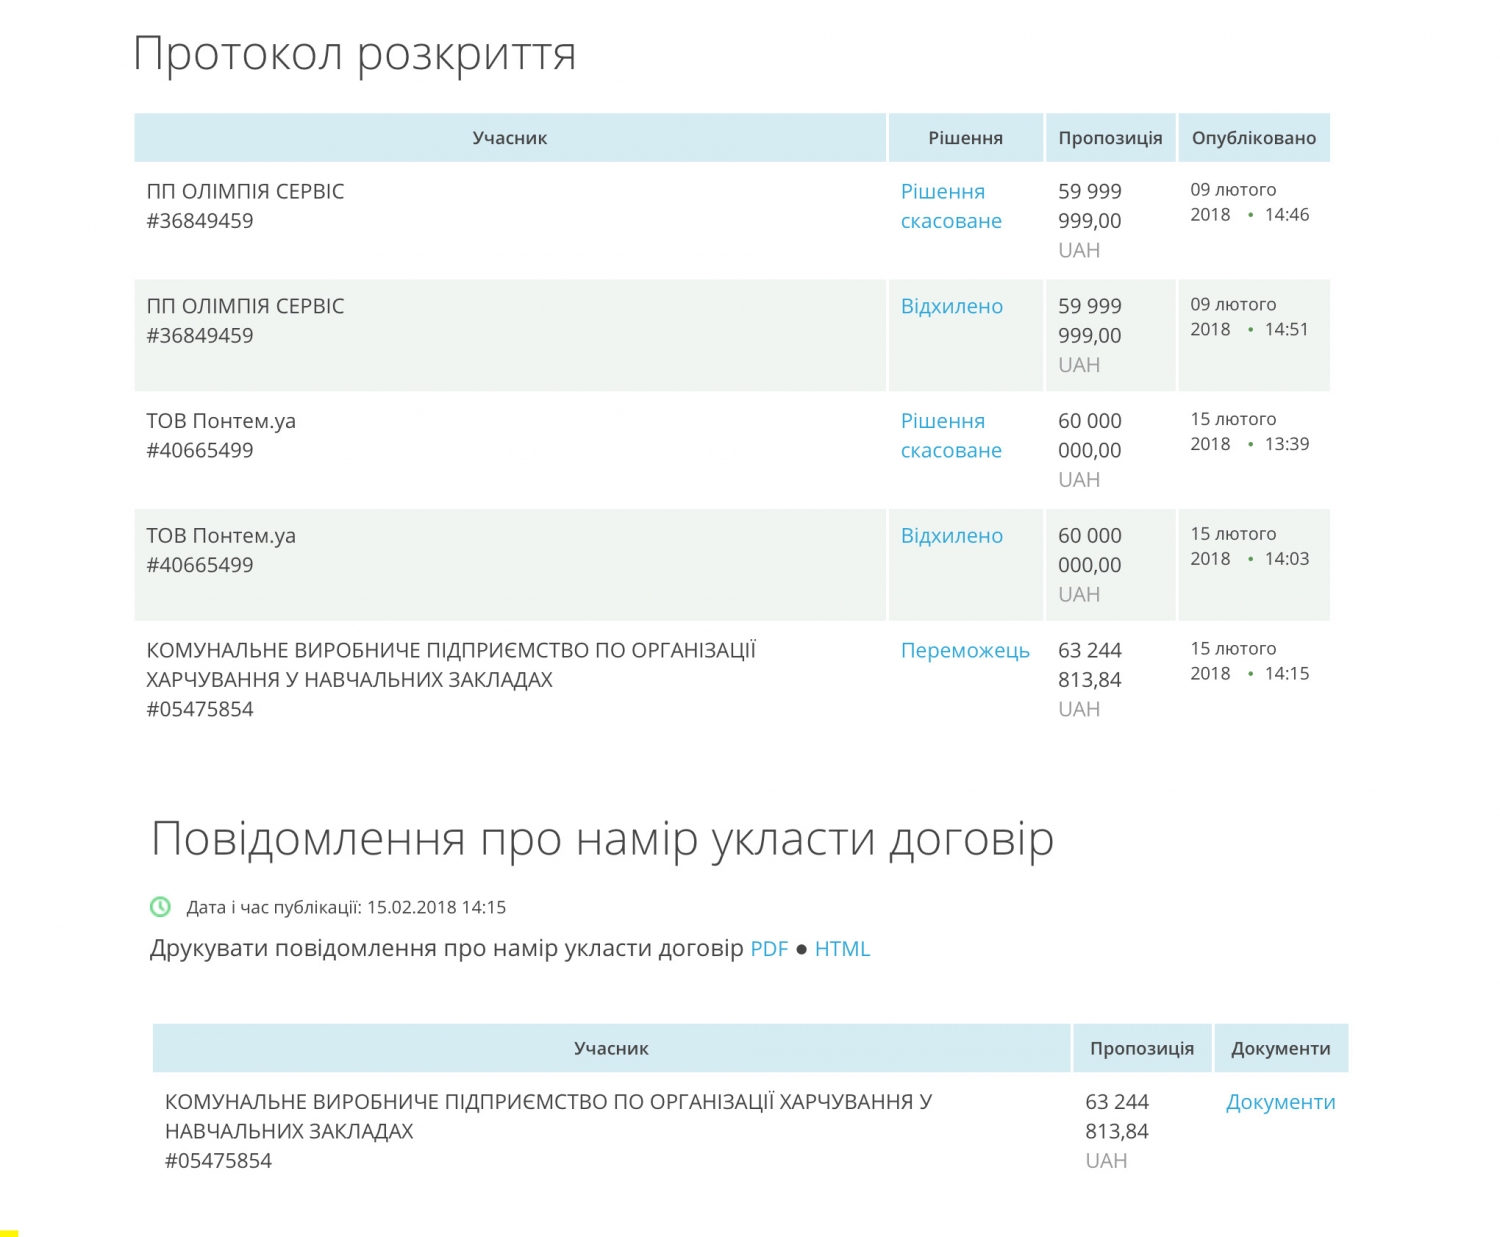
Task: Click the 14:46 publication time cell
Action: coord(1286,215)
